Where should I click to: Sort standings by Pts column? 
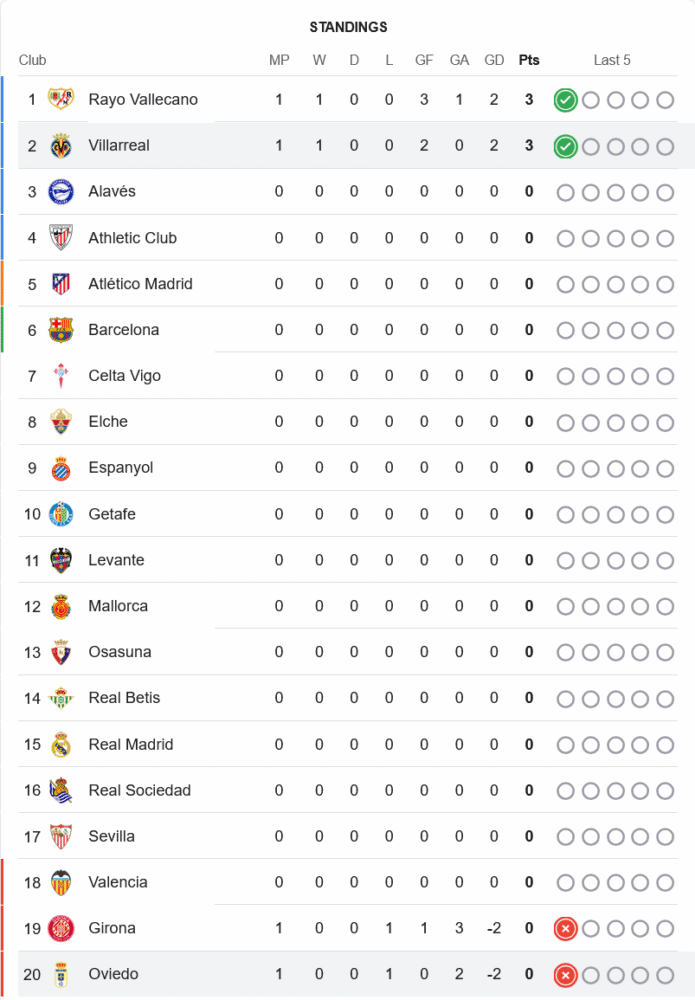529,60
